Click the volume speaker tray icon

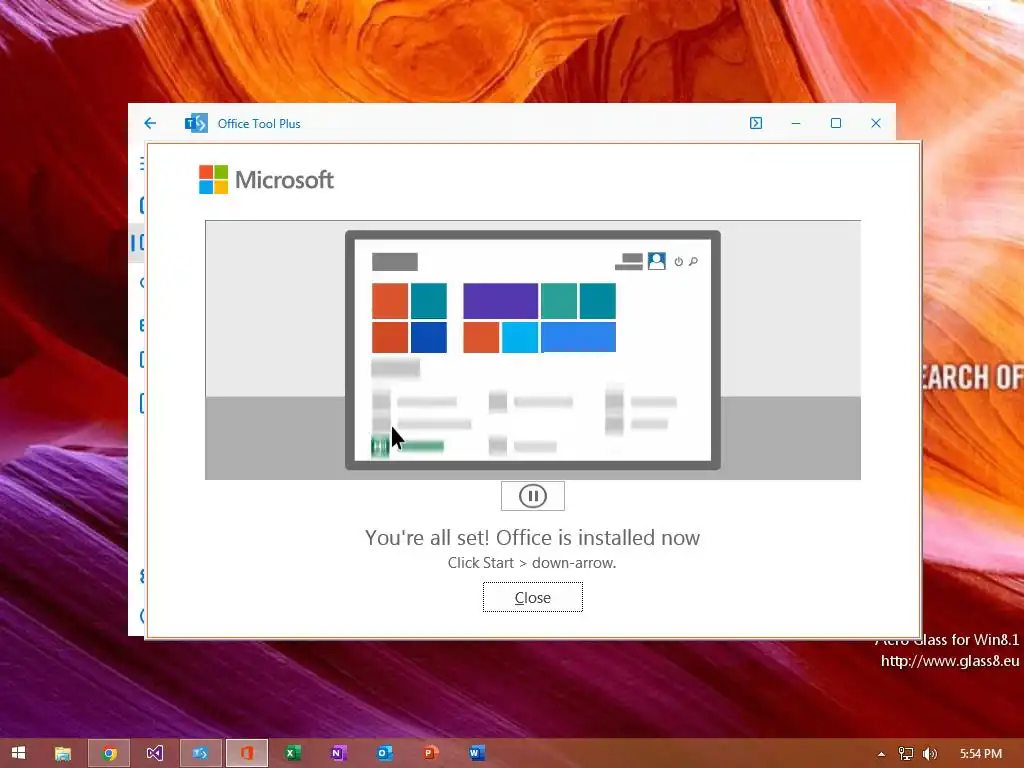pos(929,754)
